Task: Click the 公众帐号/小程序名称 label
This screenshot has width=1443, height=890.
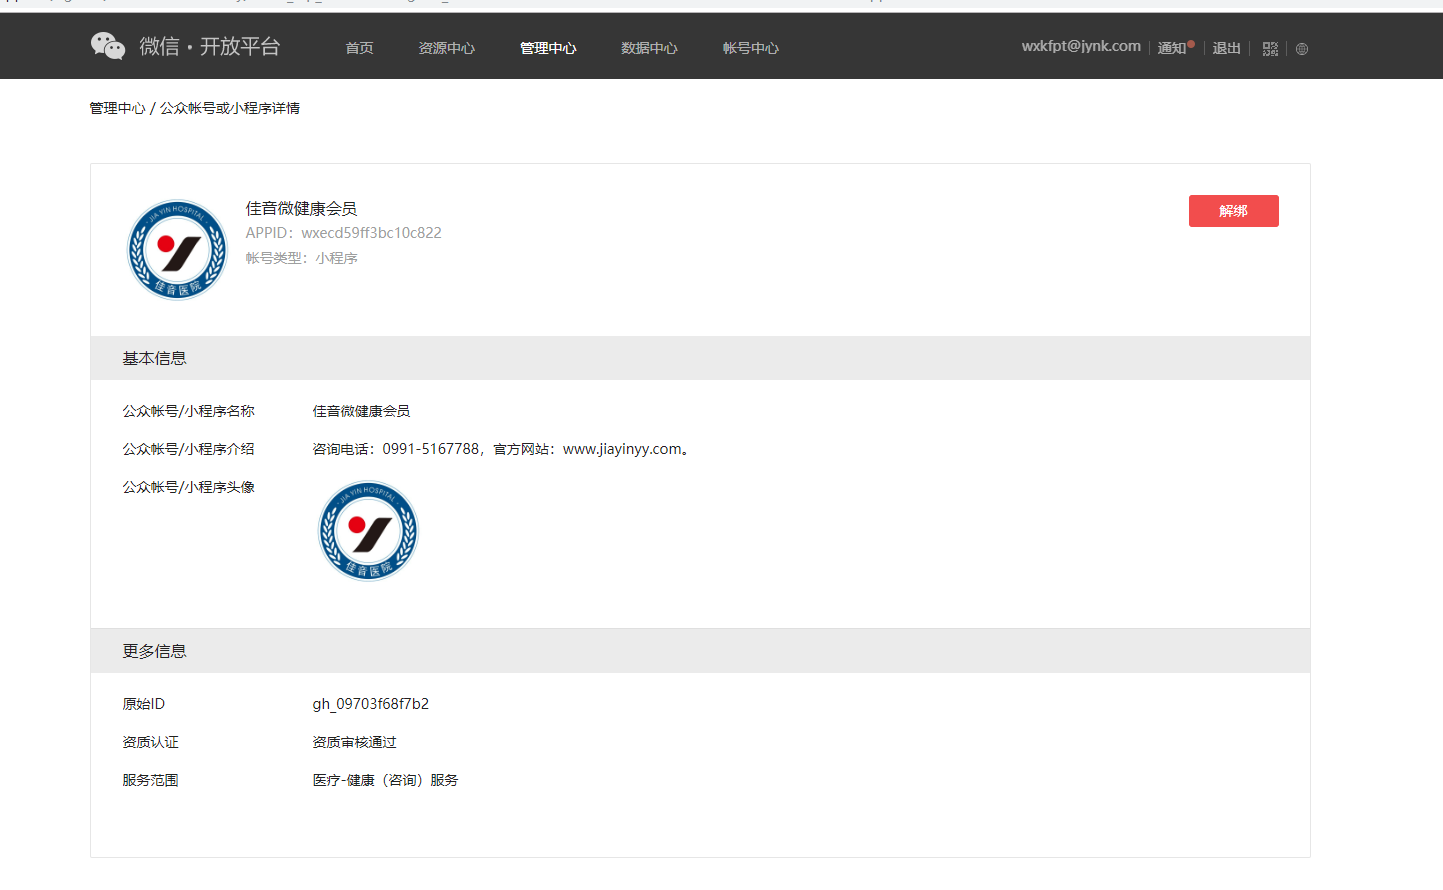Action: (189, 411)
